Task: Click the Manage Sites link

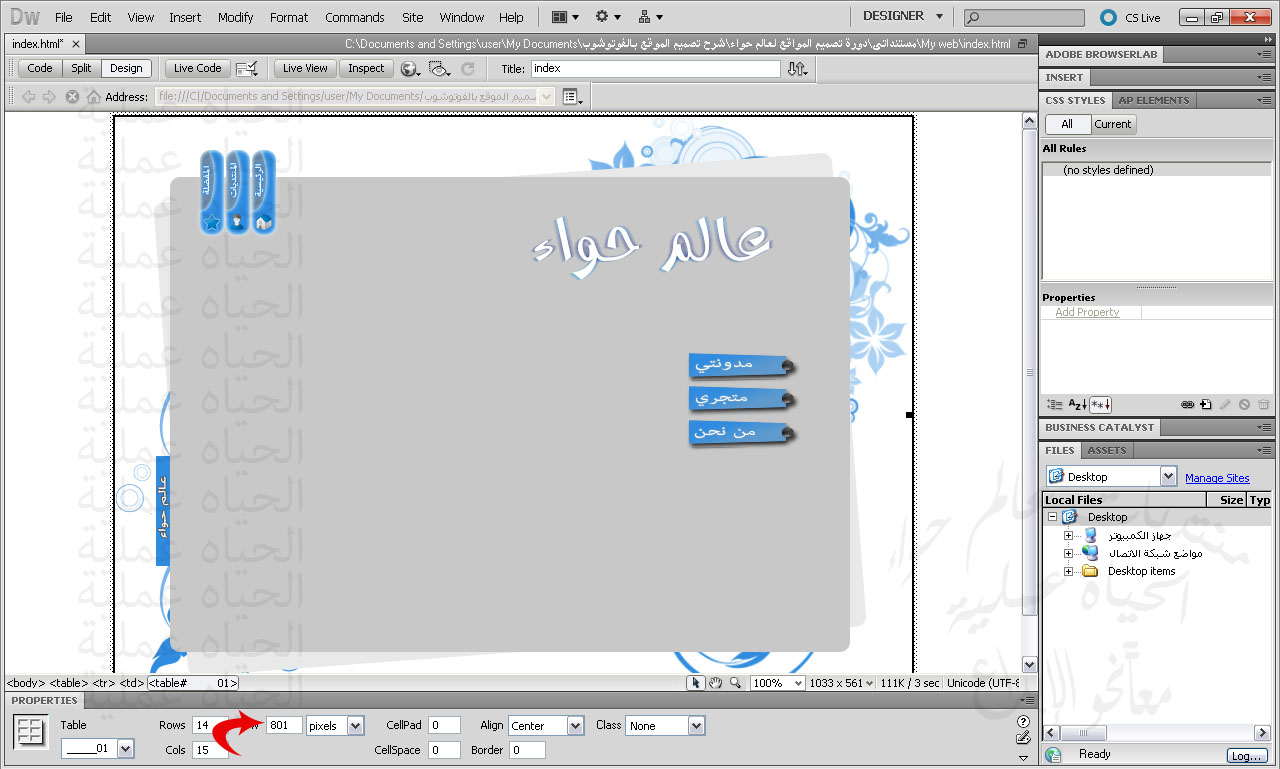Action: click(1217, 478)
